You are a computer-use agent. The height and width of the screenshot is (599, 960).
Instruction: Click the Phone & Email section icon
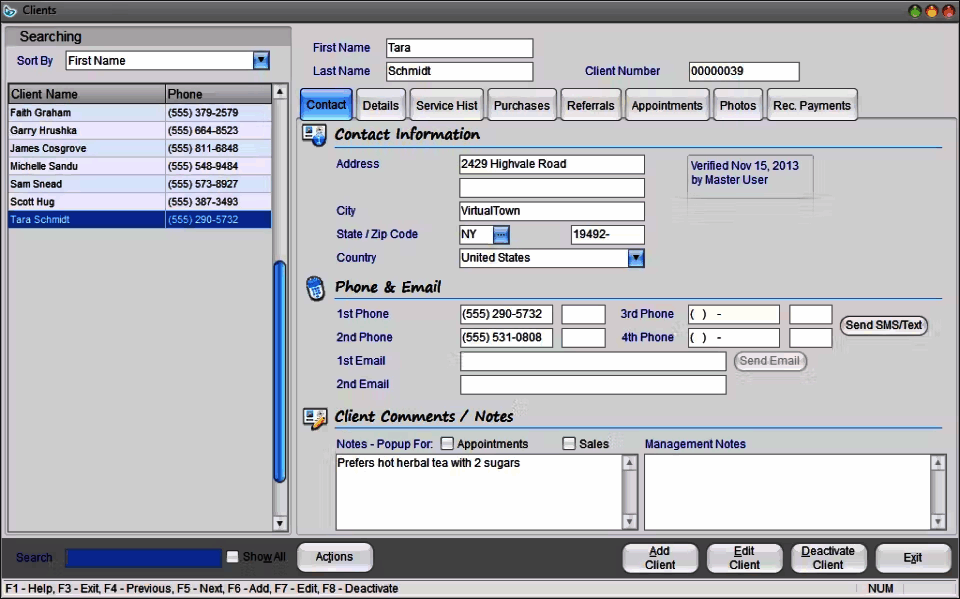314,288
